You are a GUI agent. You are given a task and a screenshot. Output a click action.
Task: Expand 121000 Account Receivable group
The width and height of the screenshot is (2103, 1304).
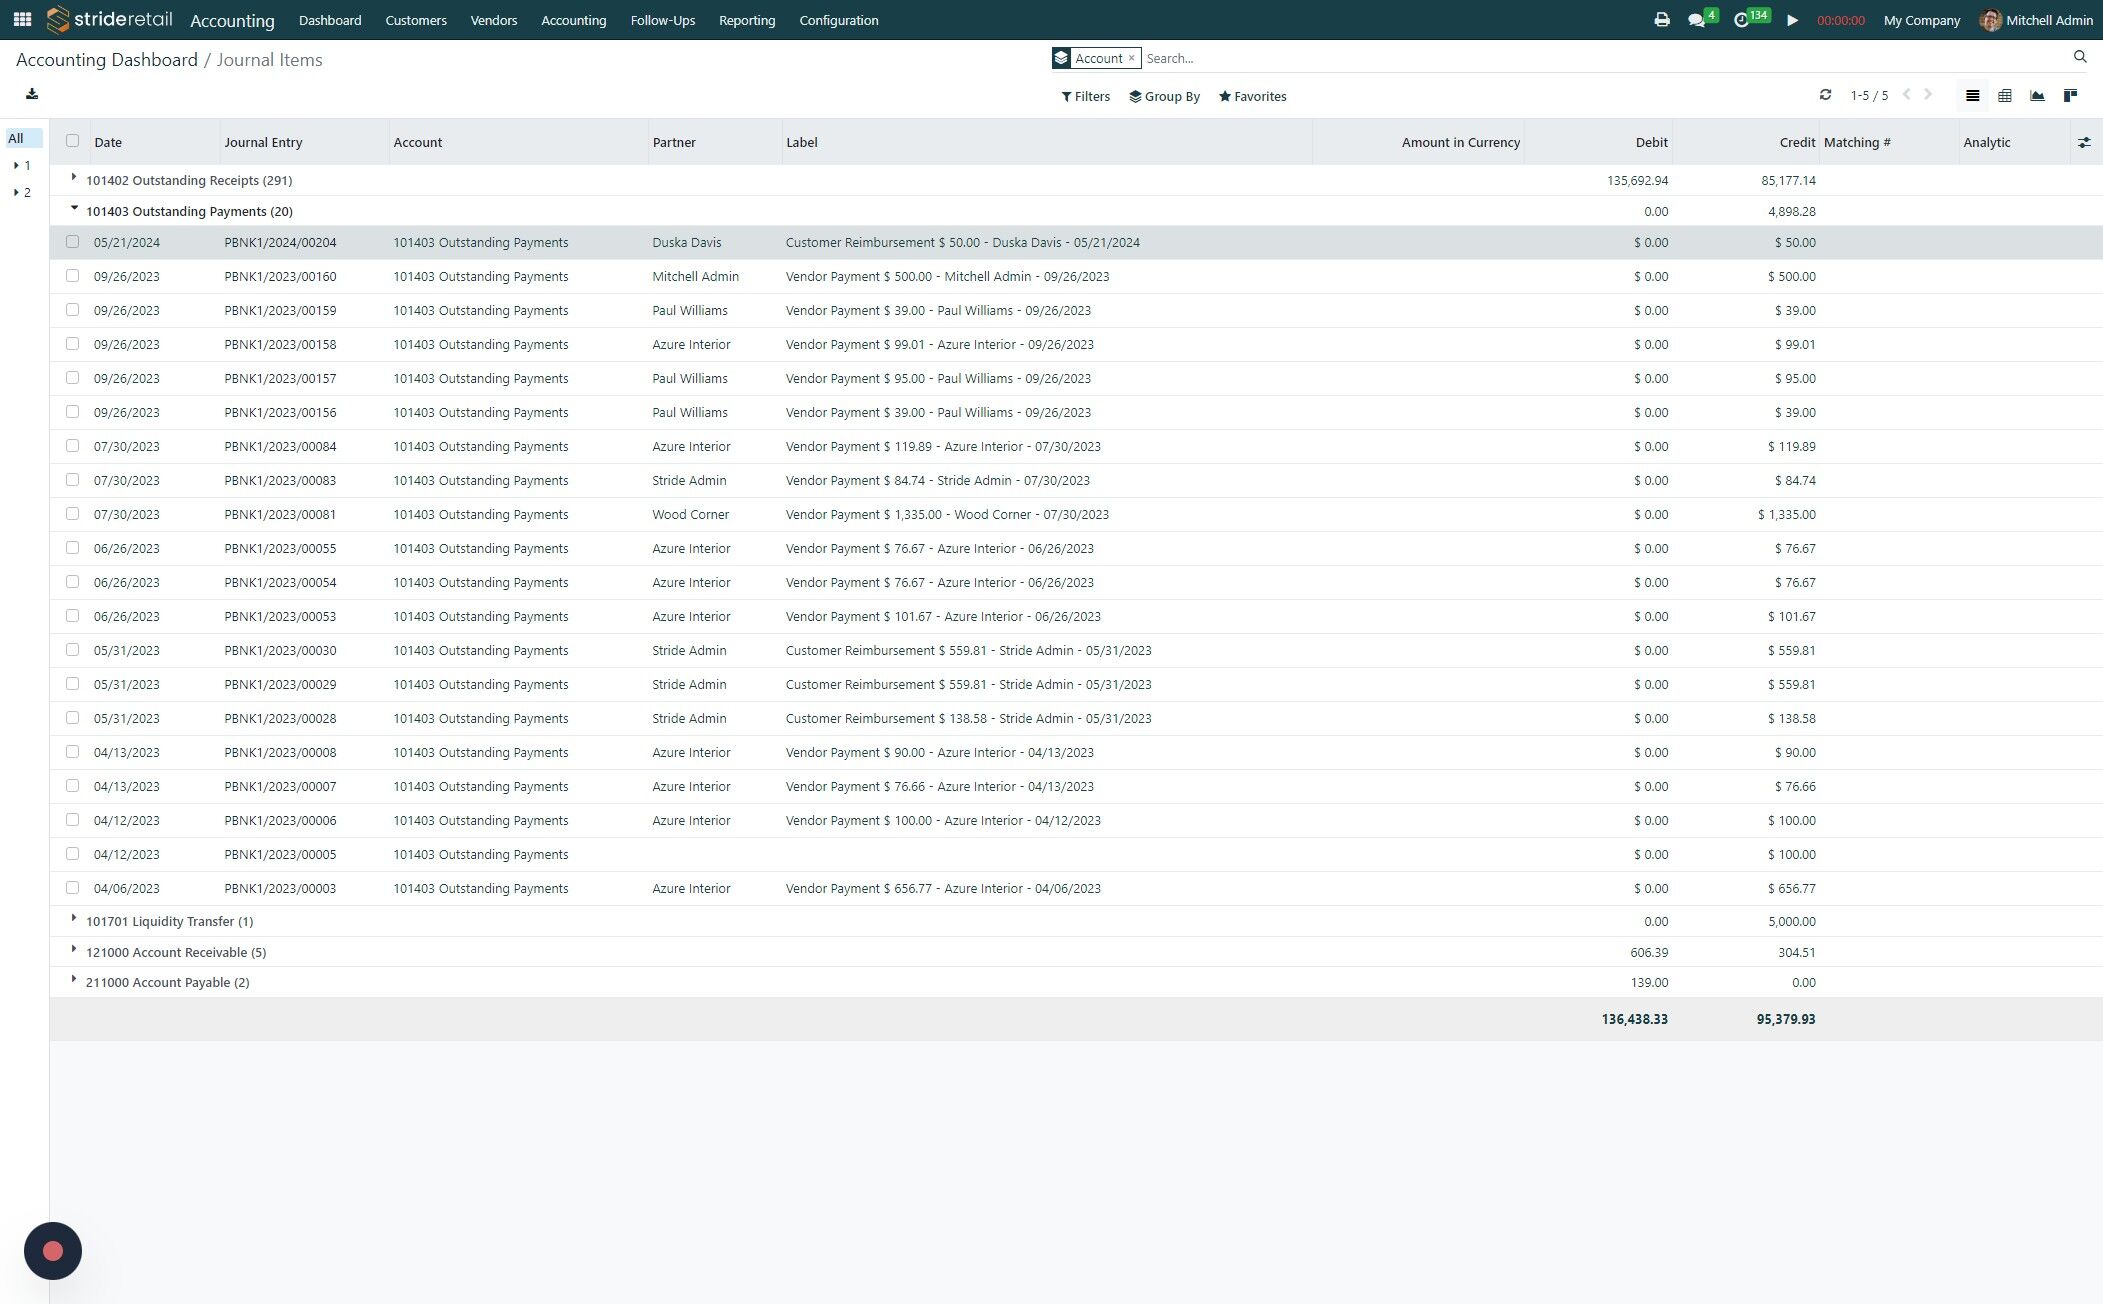pos(74,950)
